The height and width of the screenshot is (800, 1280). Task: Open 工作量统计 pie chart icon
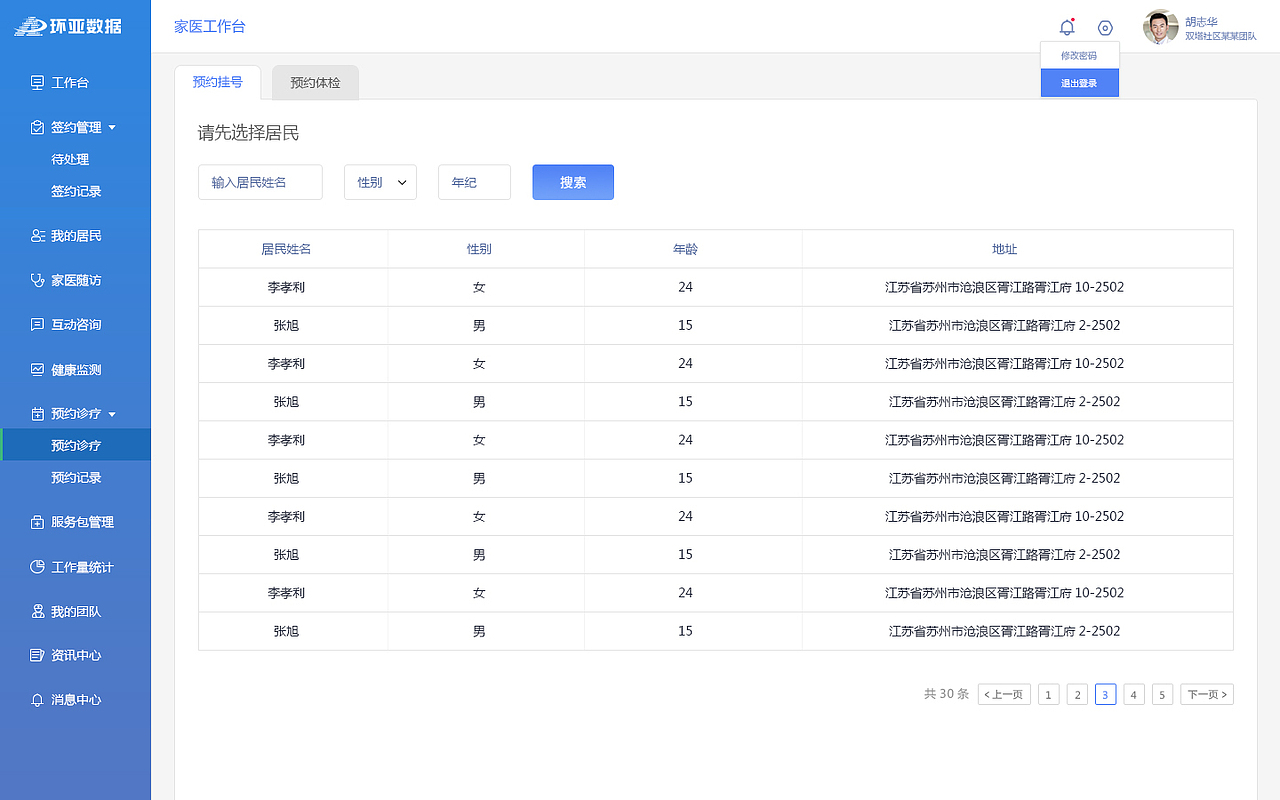37,567
